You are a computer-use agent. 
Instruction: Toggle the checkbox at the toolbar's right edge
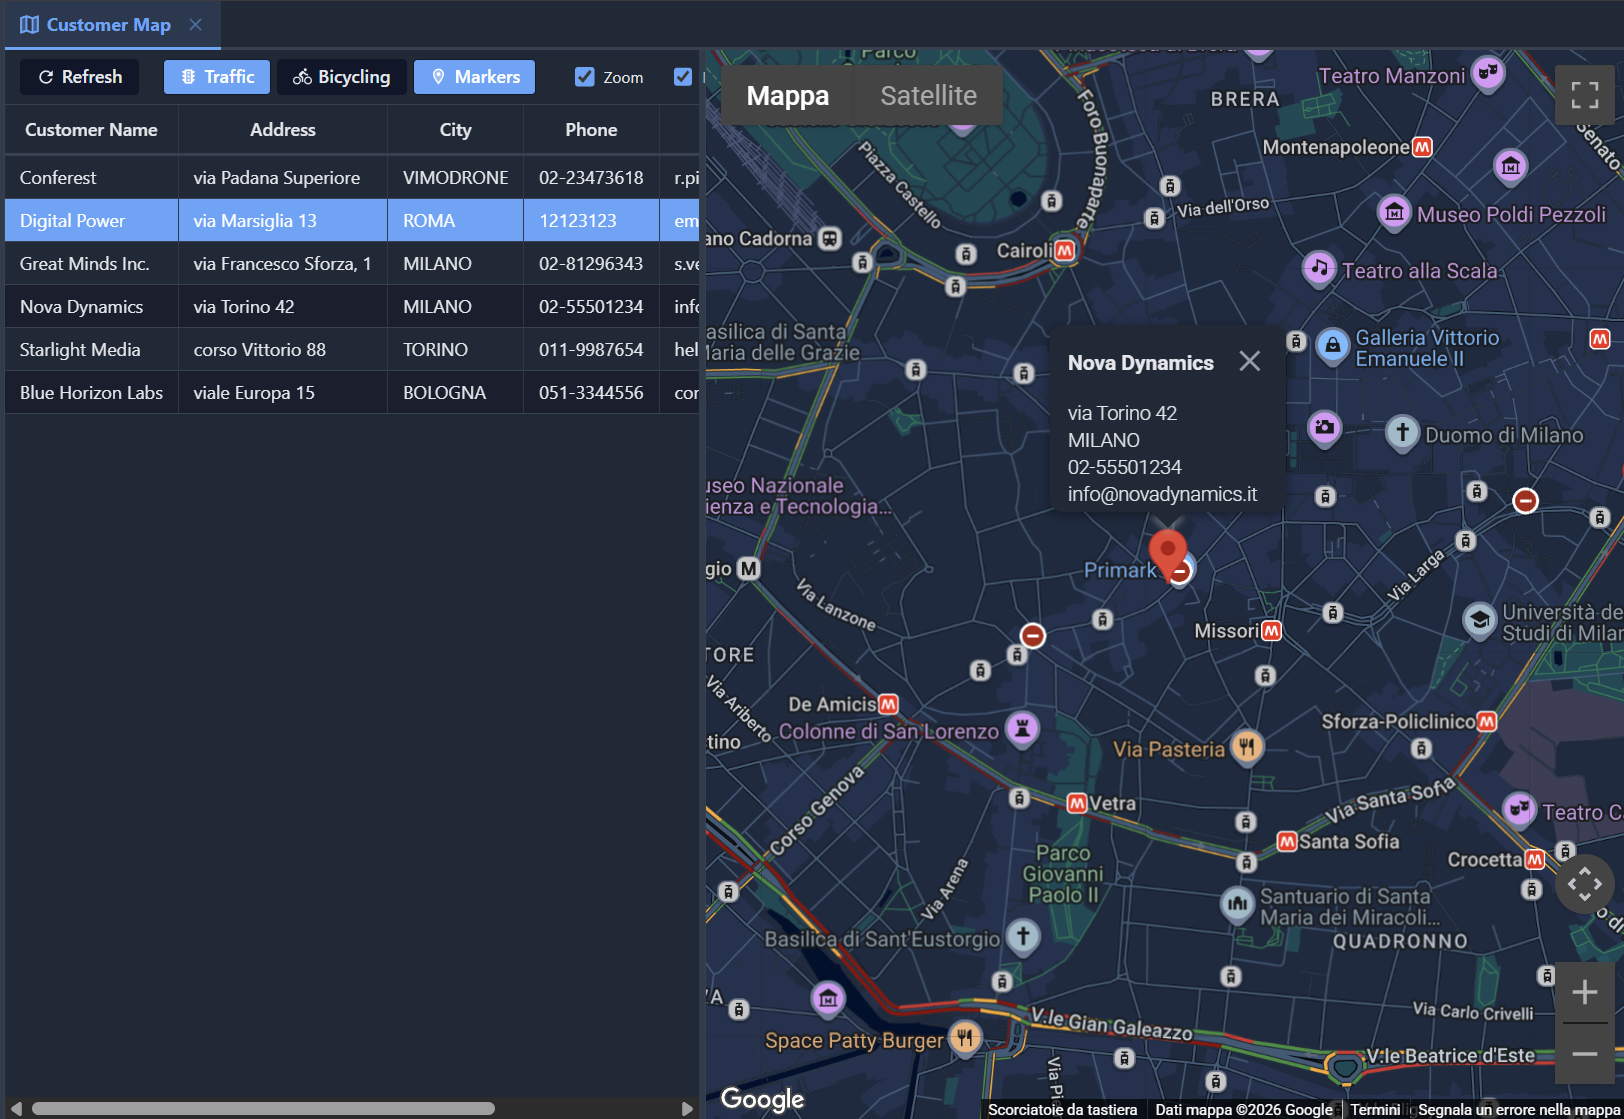[683, 76]
